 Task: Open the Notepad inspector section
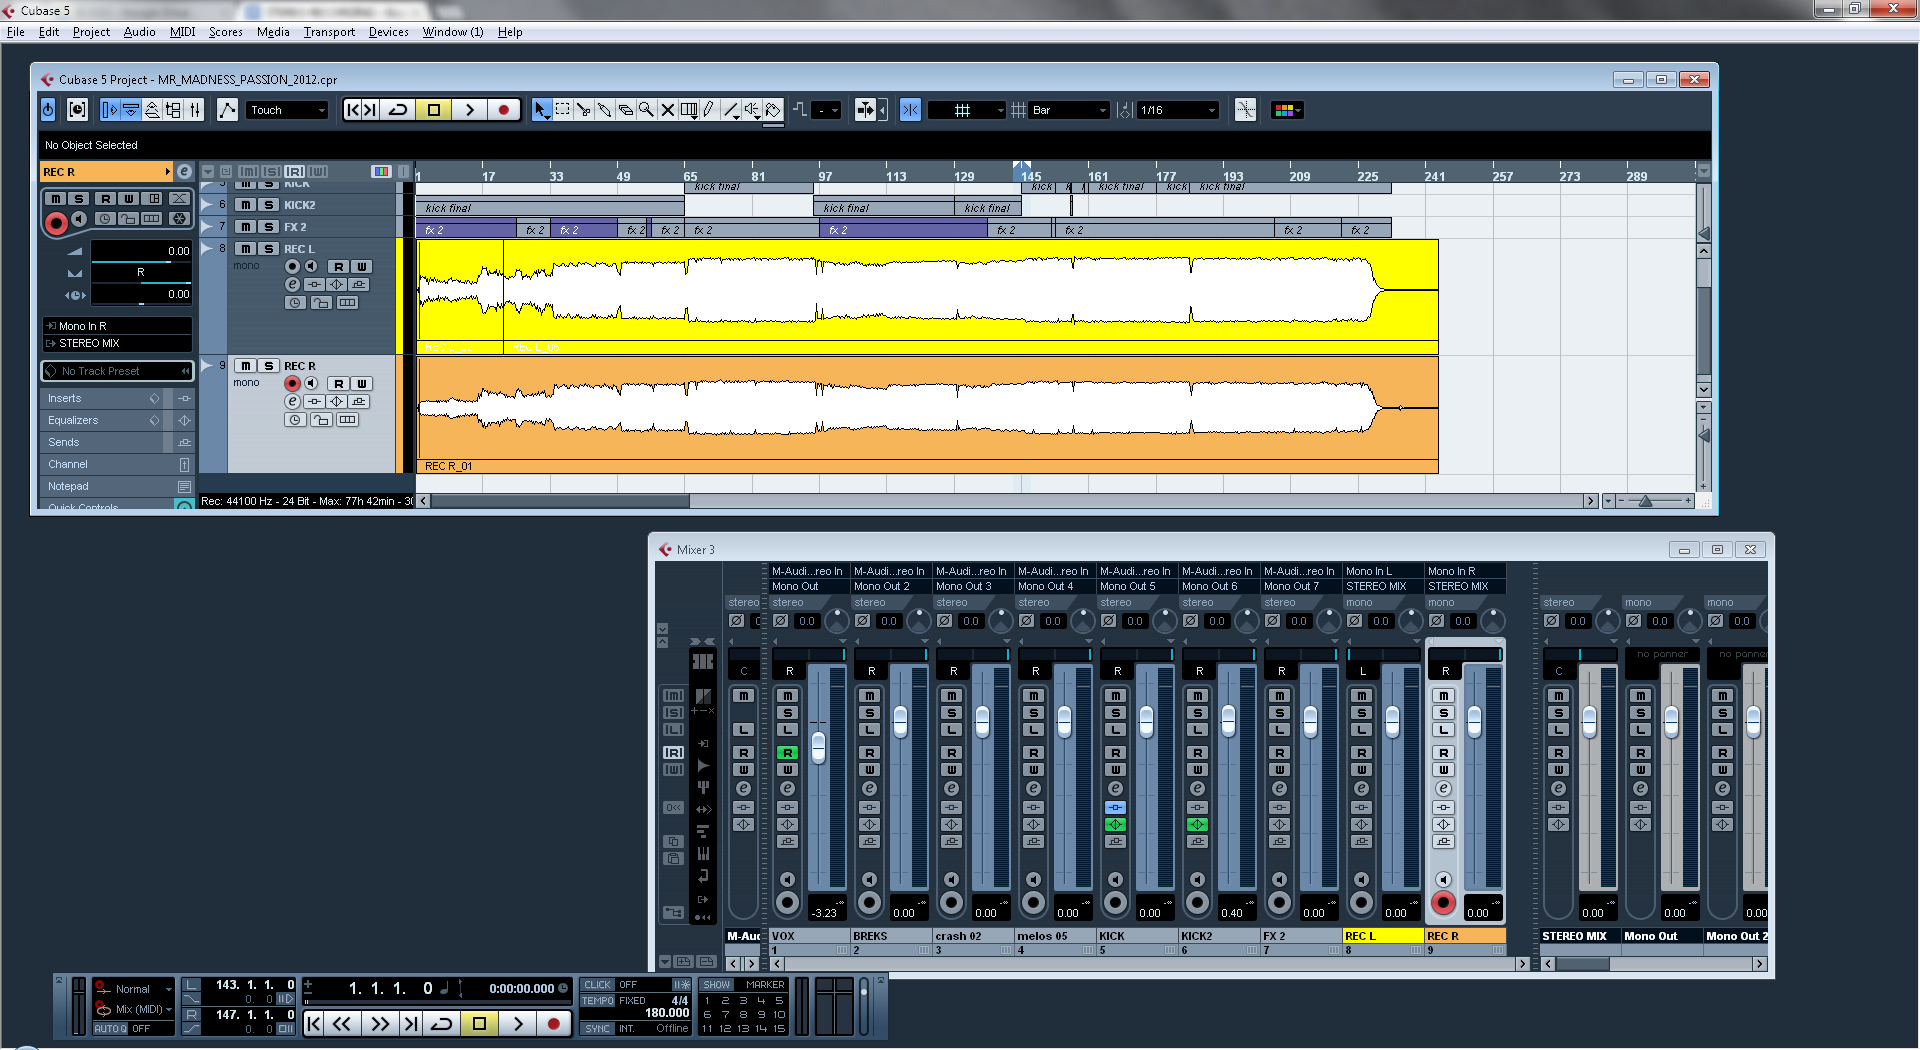click(x=117, y=487)
